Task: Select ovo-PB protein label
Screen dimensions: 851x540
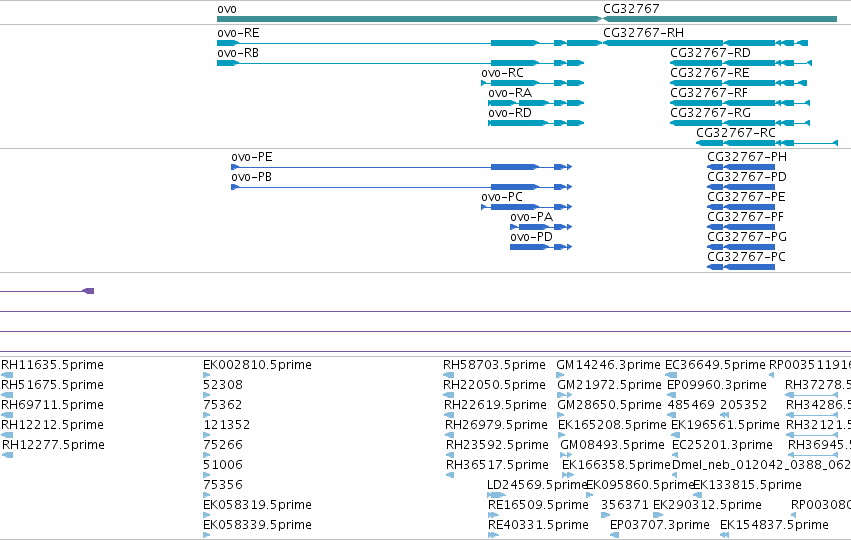Action: tap(251, 177)
